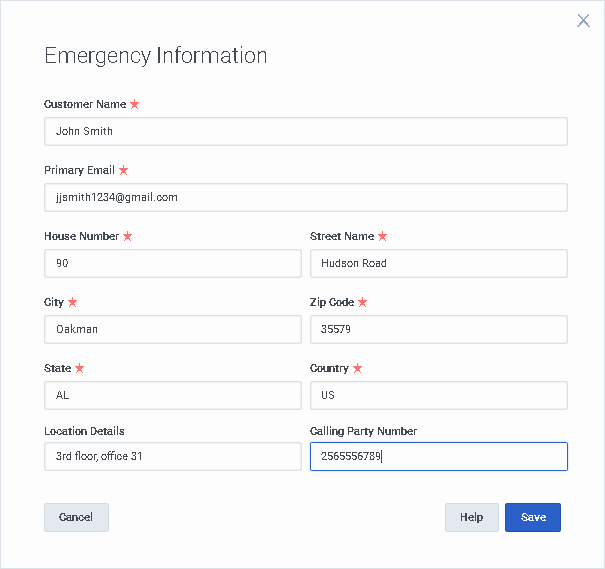605x569 pixels.
Task: Click the Primary Email label
Action: [79, 170]
